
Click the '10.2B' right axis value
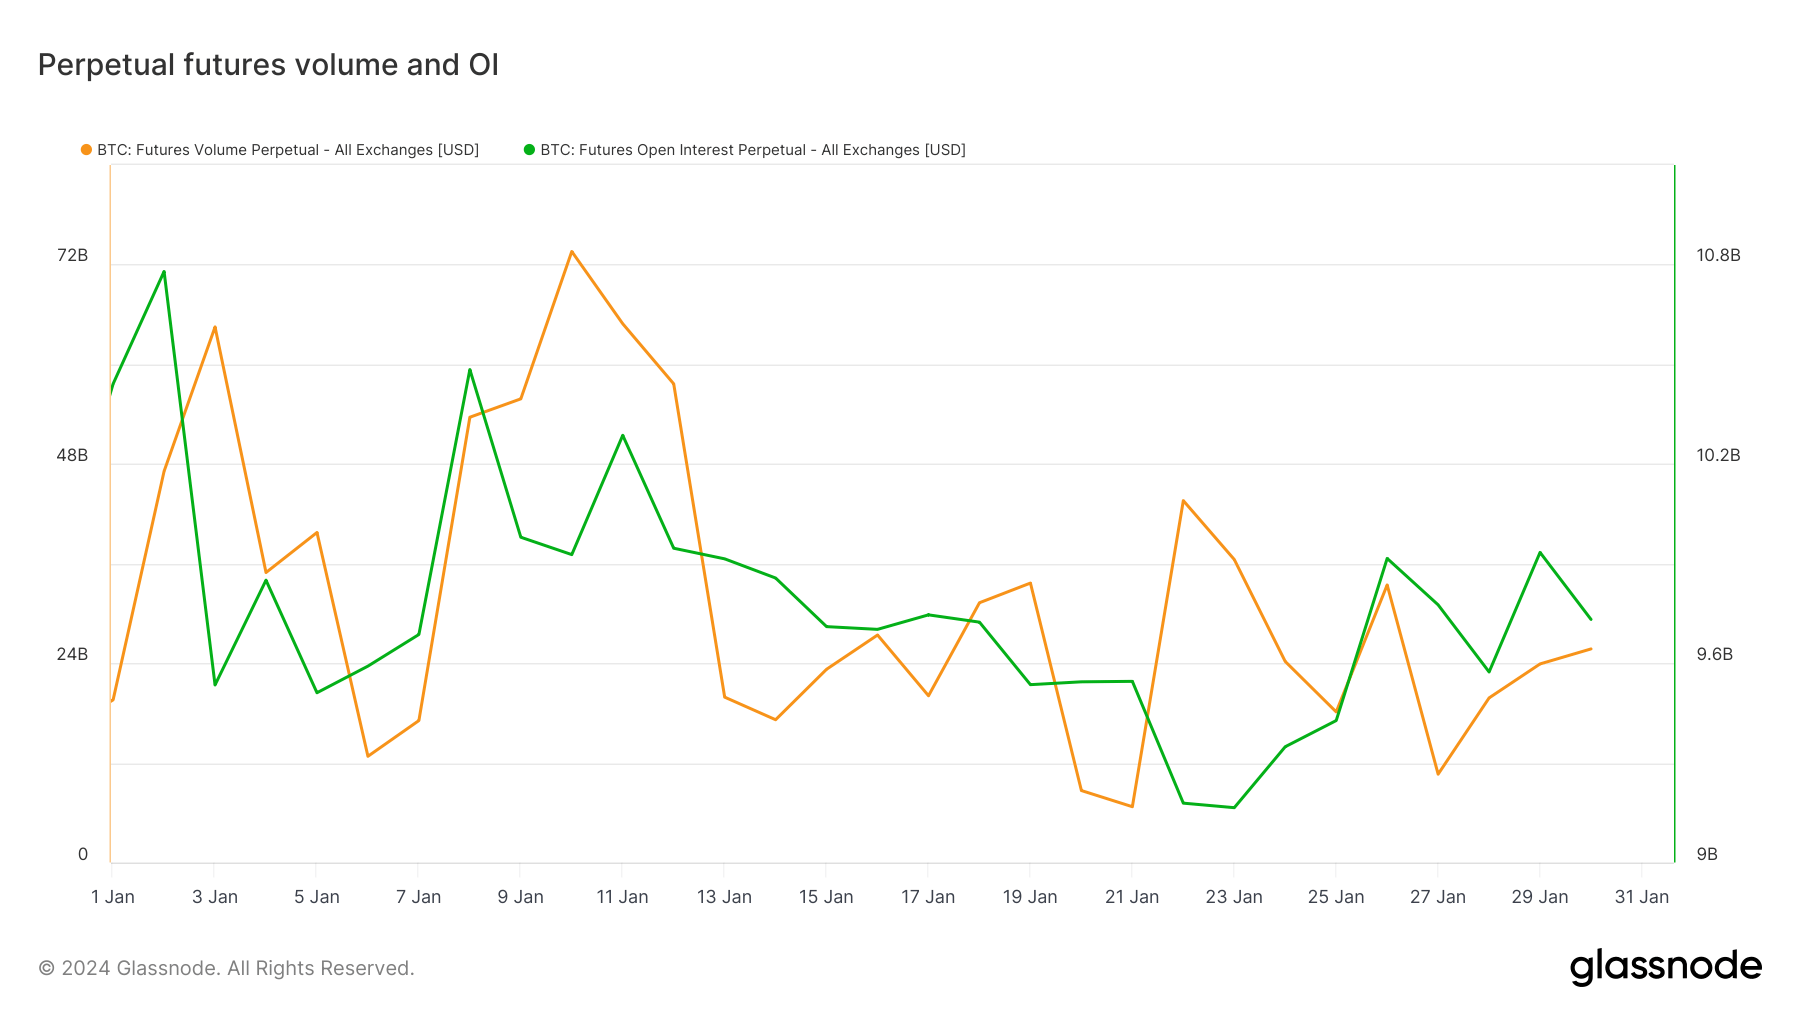pyautogui.click(x=1718, y=456)
